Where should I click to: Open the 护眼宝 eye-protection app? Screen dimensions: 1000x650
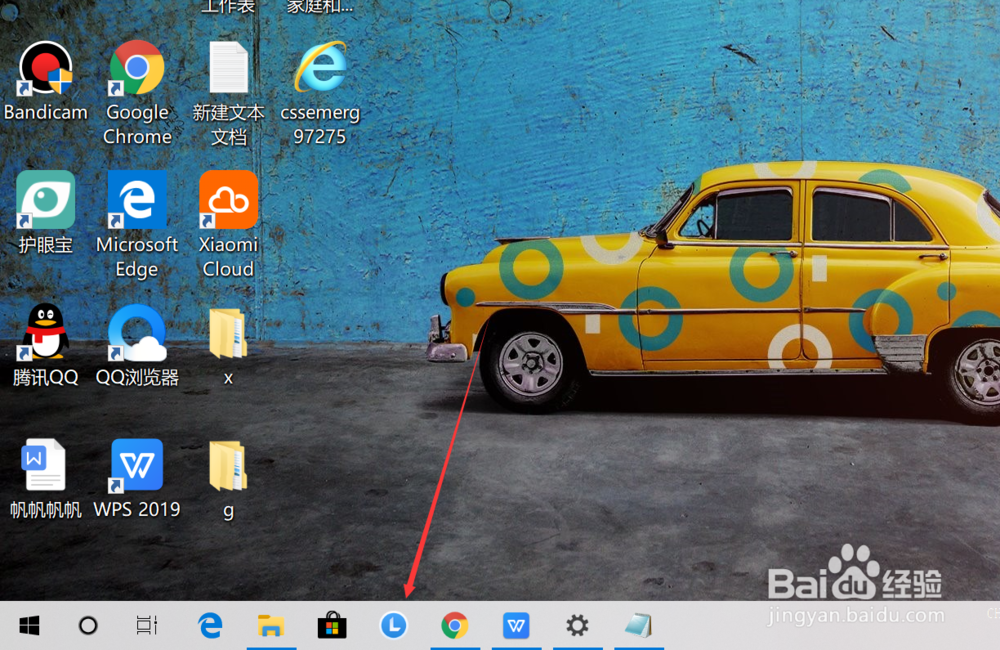[x=45, y=200]
